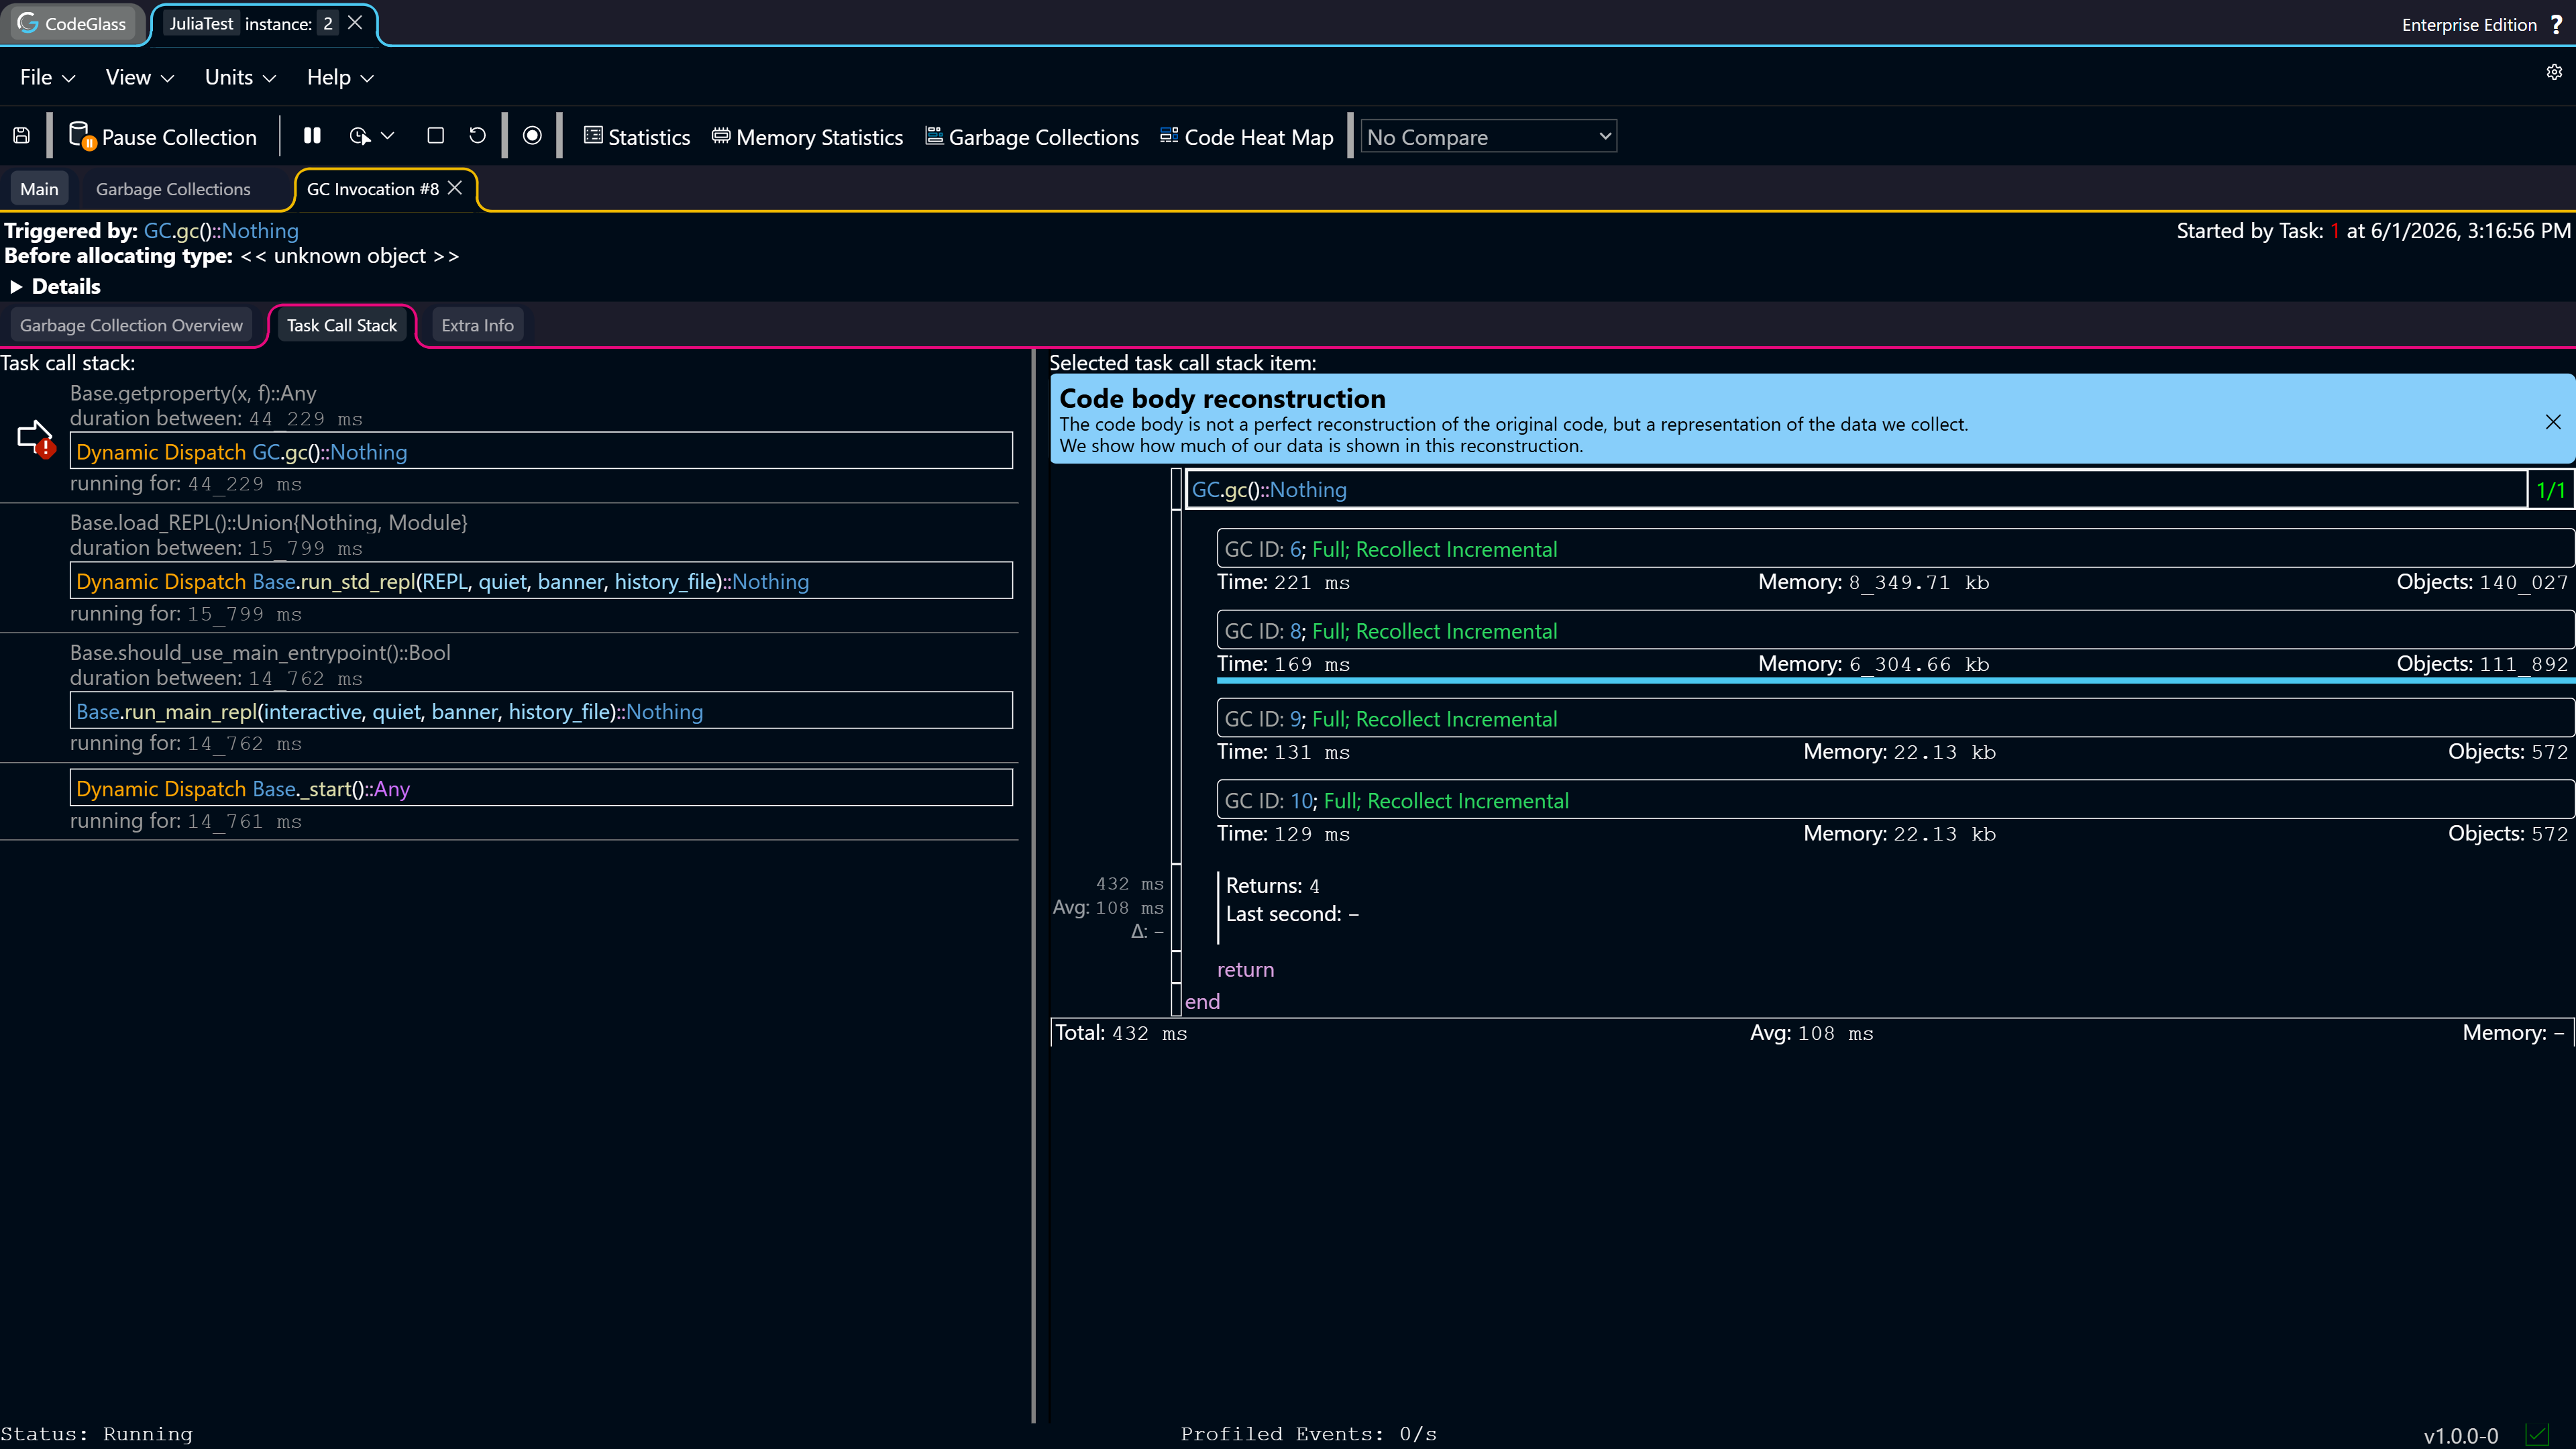Open the View menu
This screenshot has width=2576, height=1449.
point(139,77)
